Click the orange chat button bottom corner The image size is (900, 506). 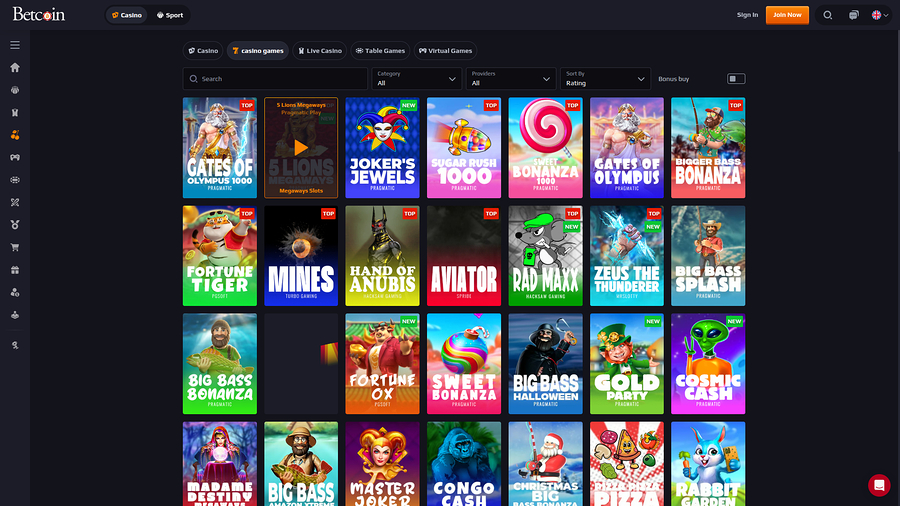pos(879,485)
